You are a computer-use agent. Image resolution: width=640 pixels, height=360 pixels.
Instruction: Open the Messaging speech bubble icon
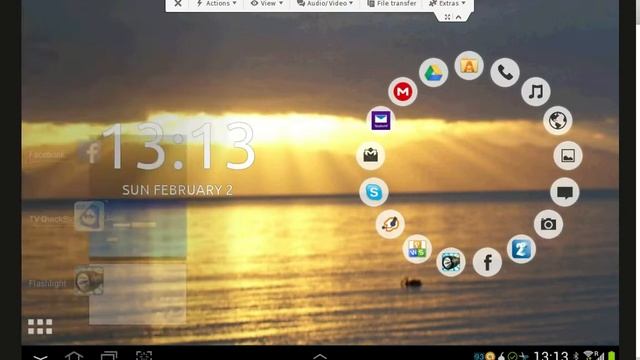pos(565,192)
